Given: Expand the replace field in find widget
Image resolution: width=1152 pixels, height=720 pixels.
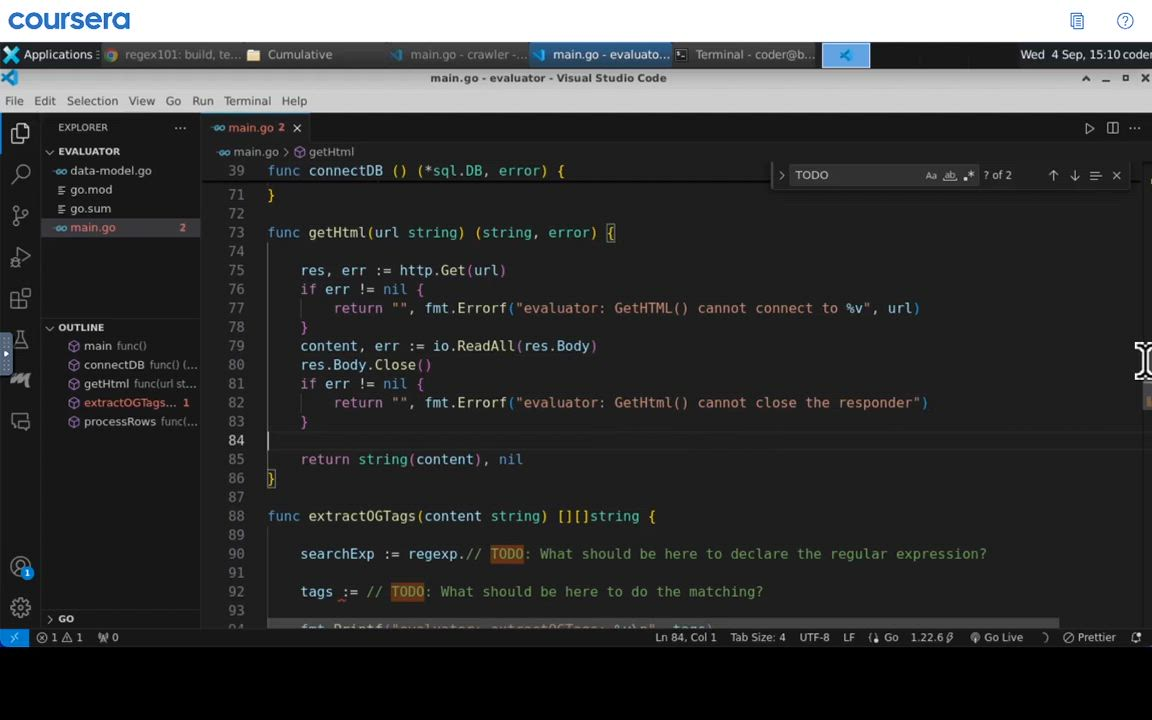Looking at the screenshot, I should (782, 175).
